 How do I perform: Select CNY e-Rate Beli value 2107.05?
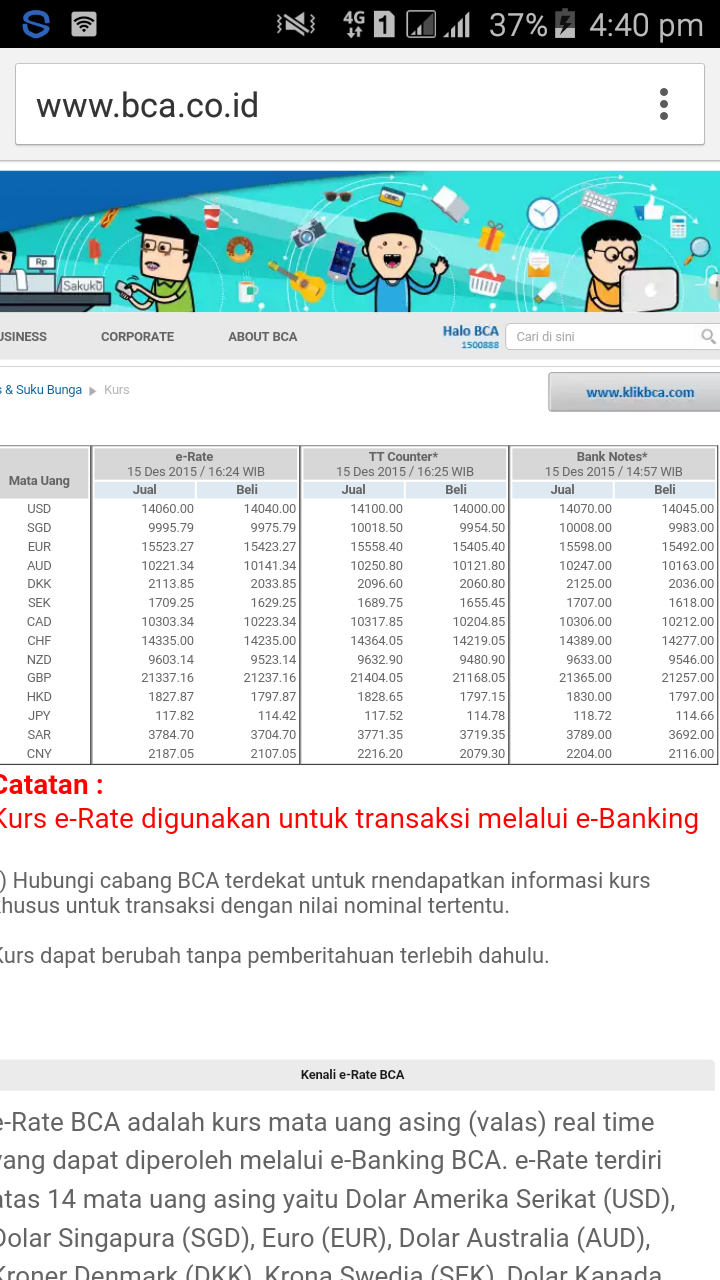click(x=273, y=754)
